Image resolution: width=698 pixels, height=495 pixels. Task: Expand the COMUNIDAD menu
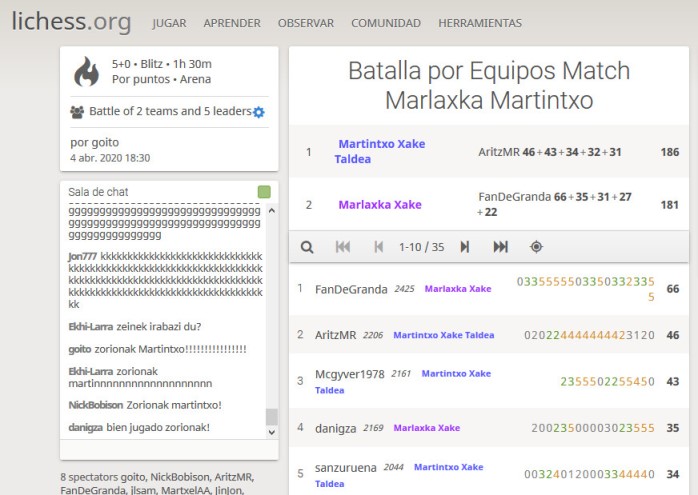[386, 23]
